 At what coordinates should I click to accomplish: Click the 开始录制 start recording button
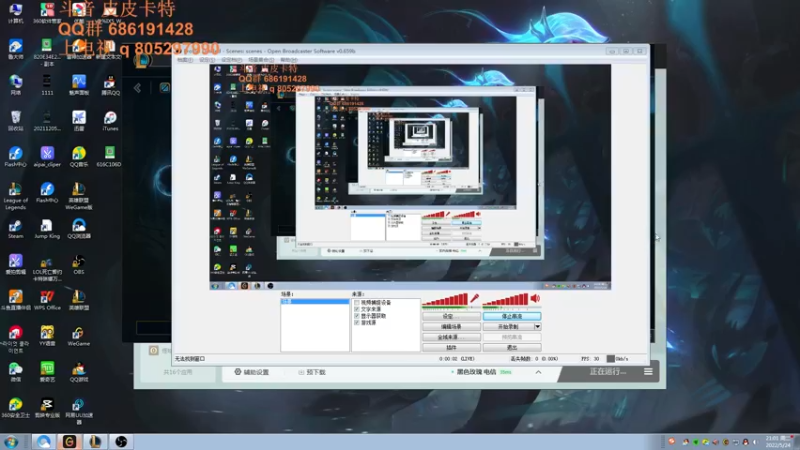tap(508, 327)
